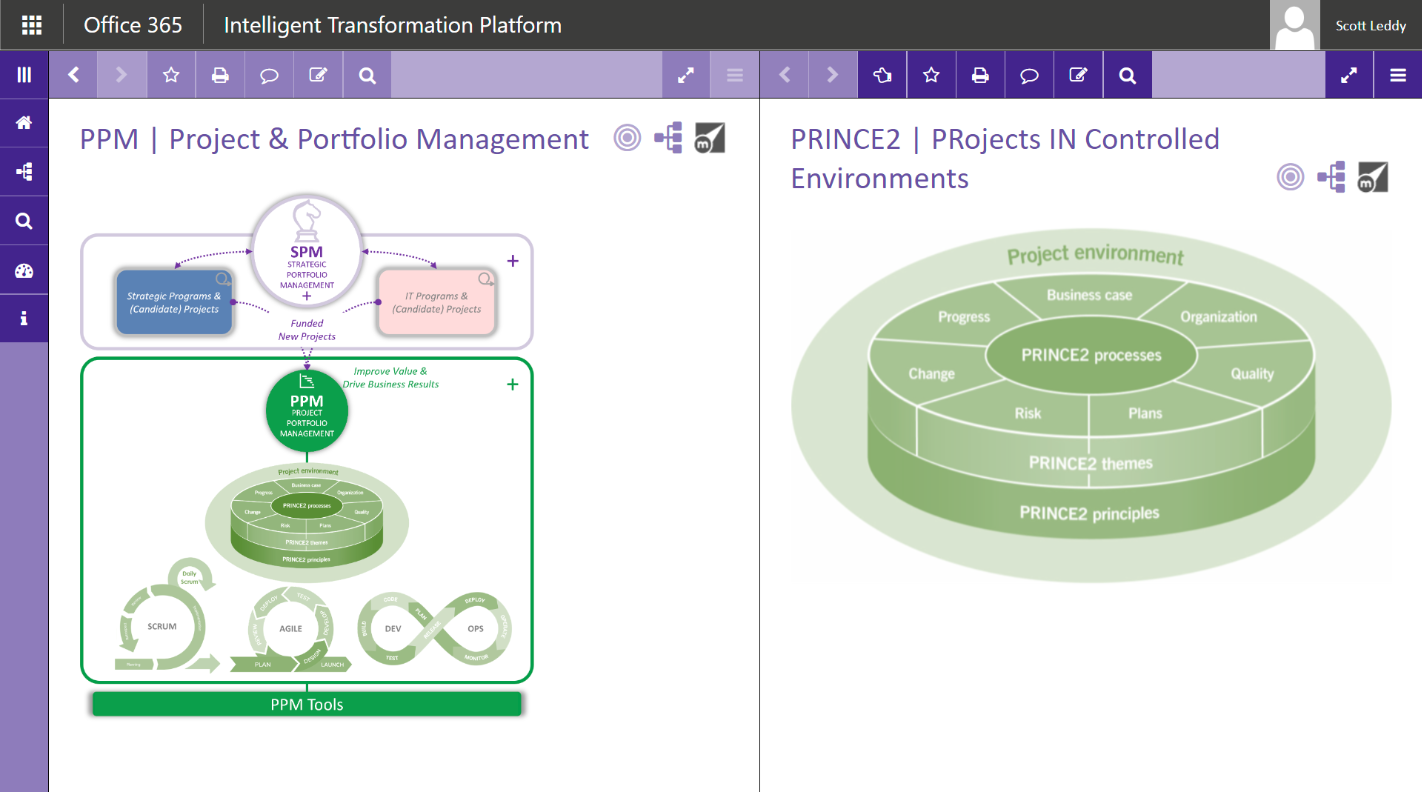Screen dimensions: 1422x792
Task: Select Plans theme segment
Action: point(1145,413)
